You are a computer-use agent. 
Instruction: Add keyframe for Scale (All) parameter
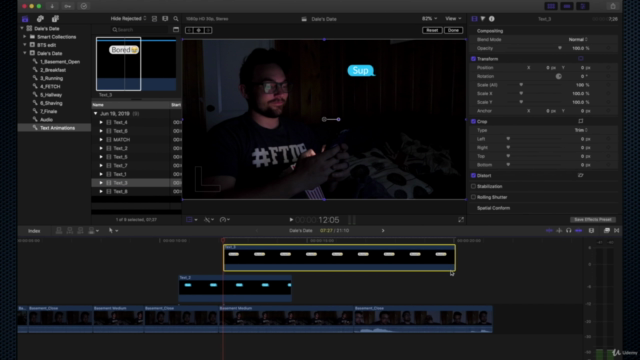click(609, 85)
